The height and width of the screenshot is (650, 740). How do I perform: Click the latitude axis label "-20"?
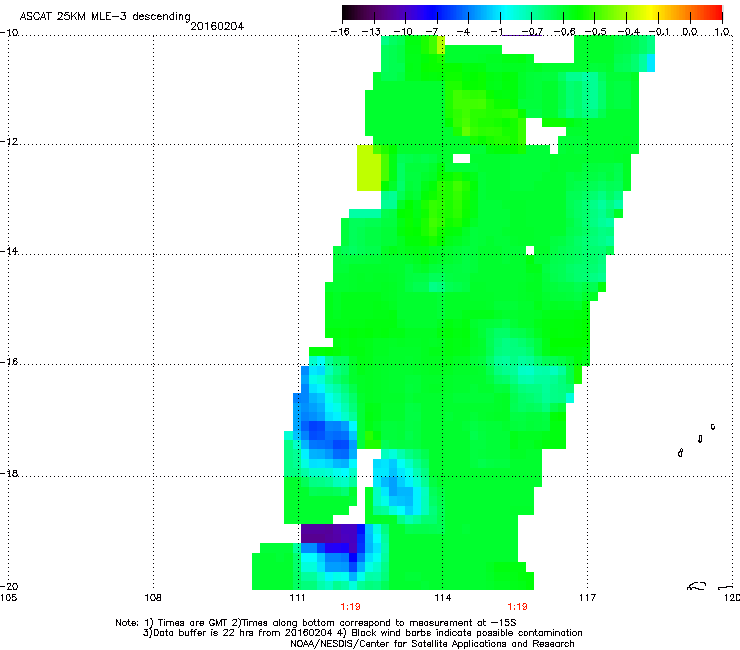9,586
